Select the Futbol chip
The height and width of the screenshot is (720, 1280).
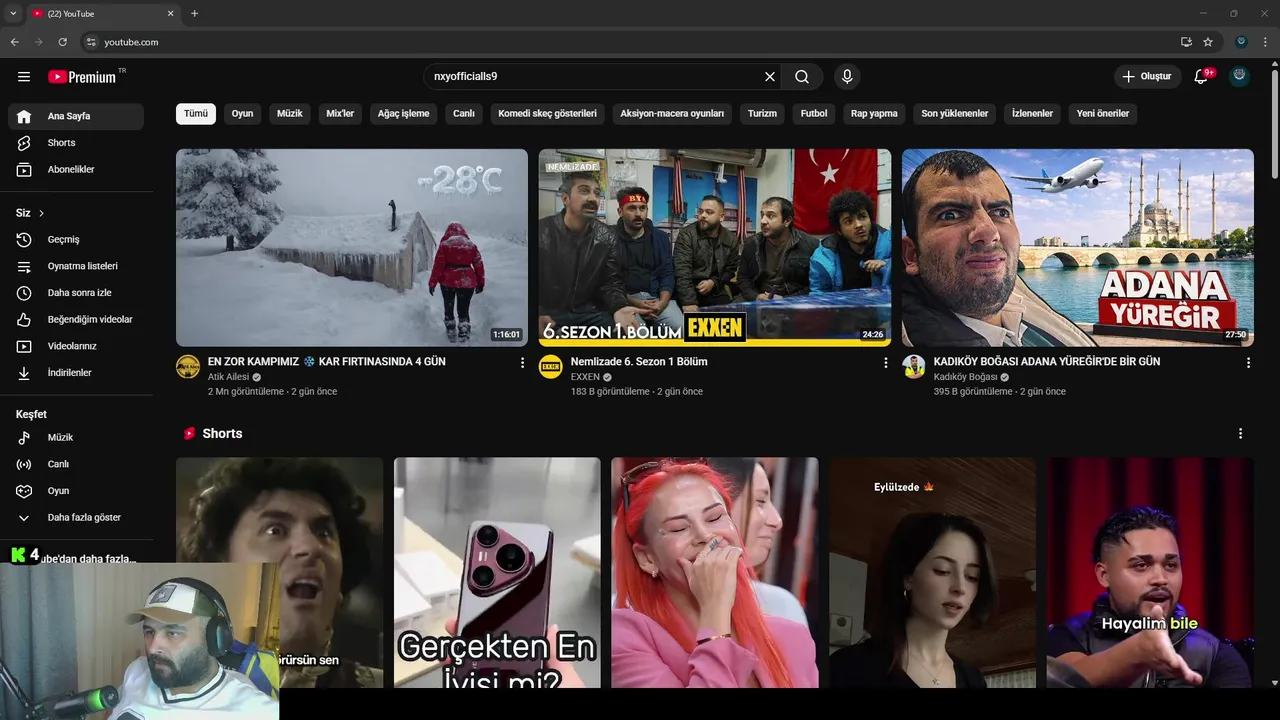[x=814, y=114]
